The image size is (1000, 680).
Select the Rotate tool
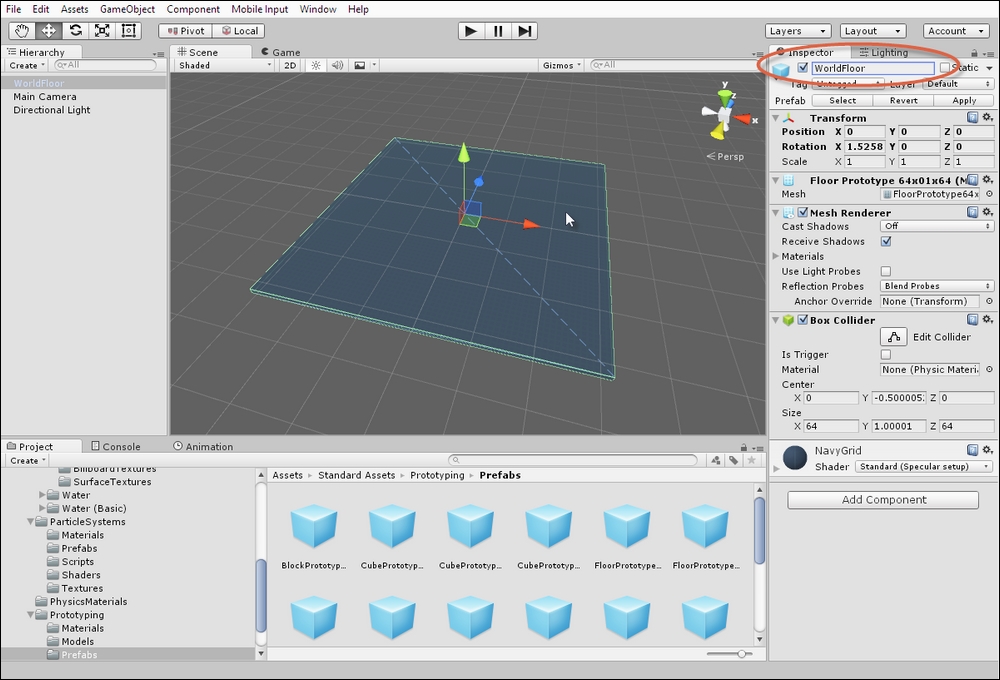click(x=75, y=31)
